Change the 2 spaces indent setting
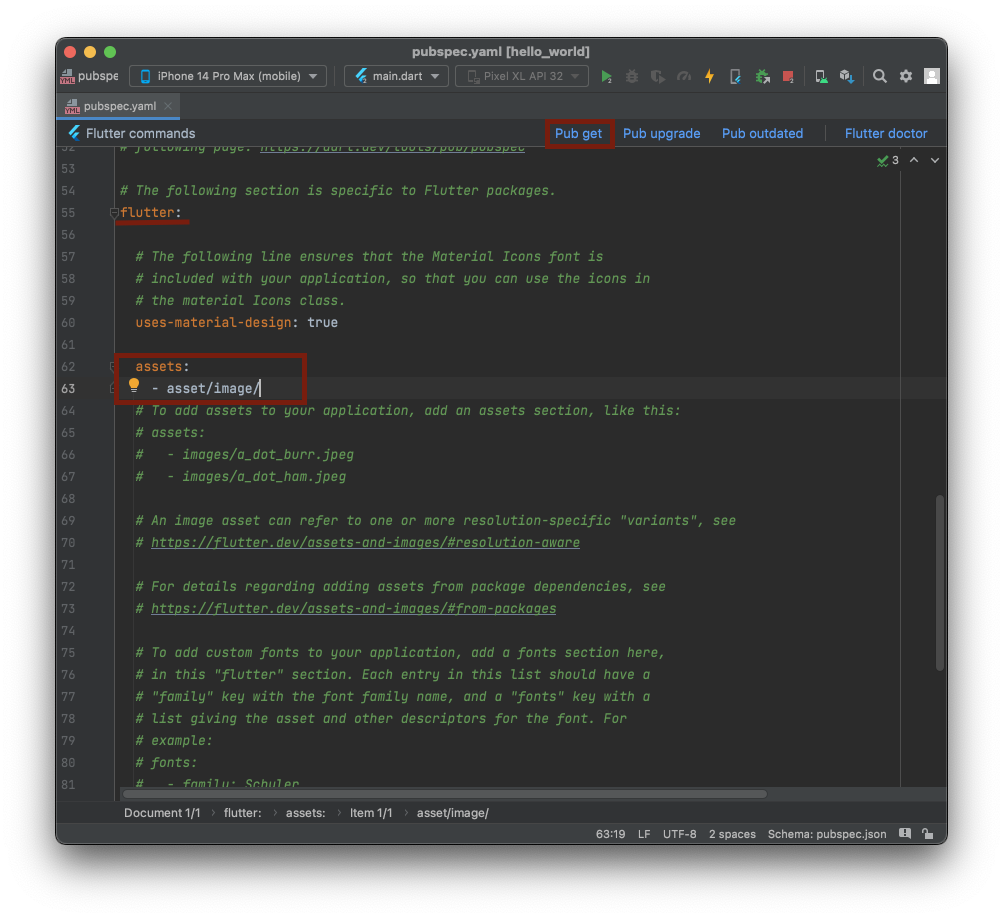This screenshot has height=918, width=1003. [732, 834]
